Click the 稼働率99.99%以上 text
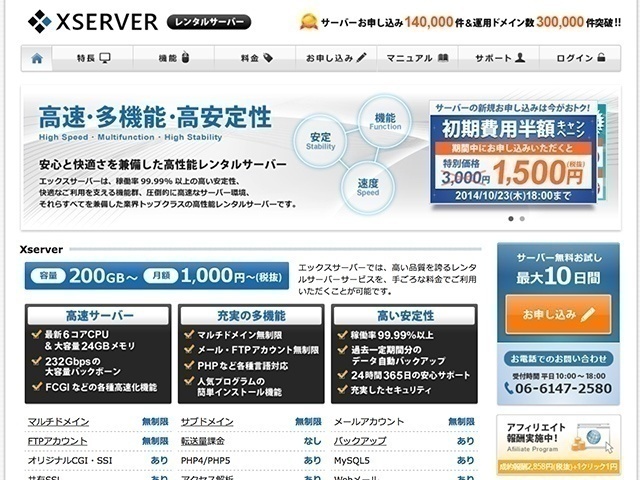The image size is (640, 480). coord(392,335)
